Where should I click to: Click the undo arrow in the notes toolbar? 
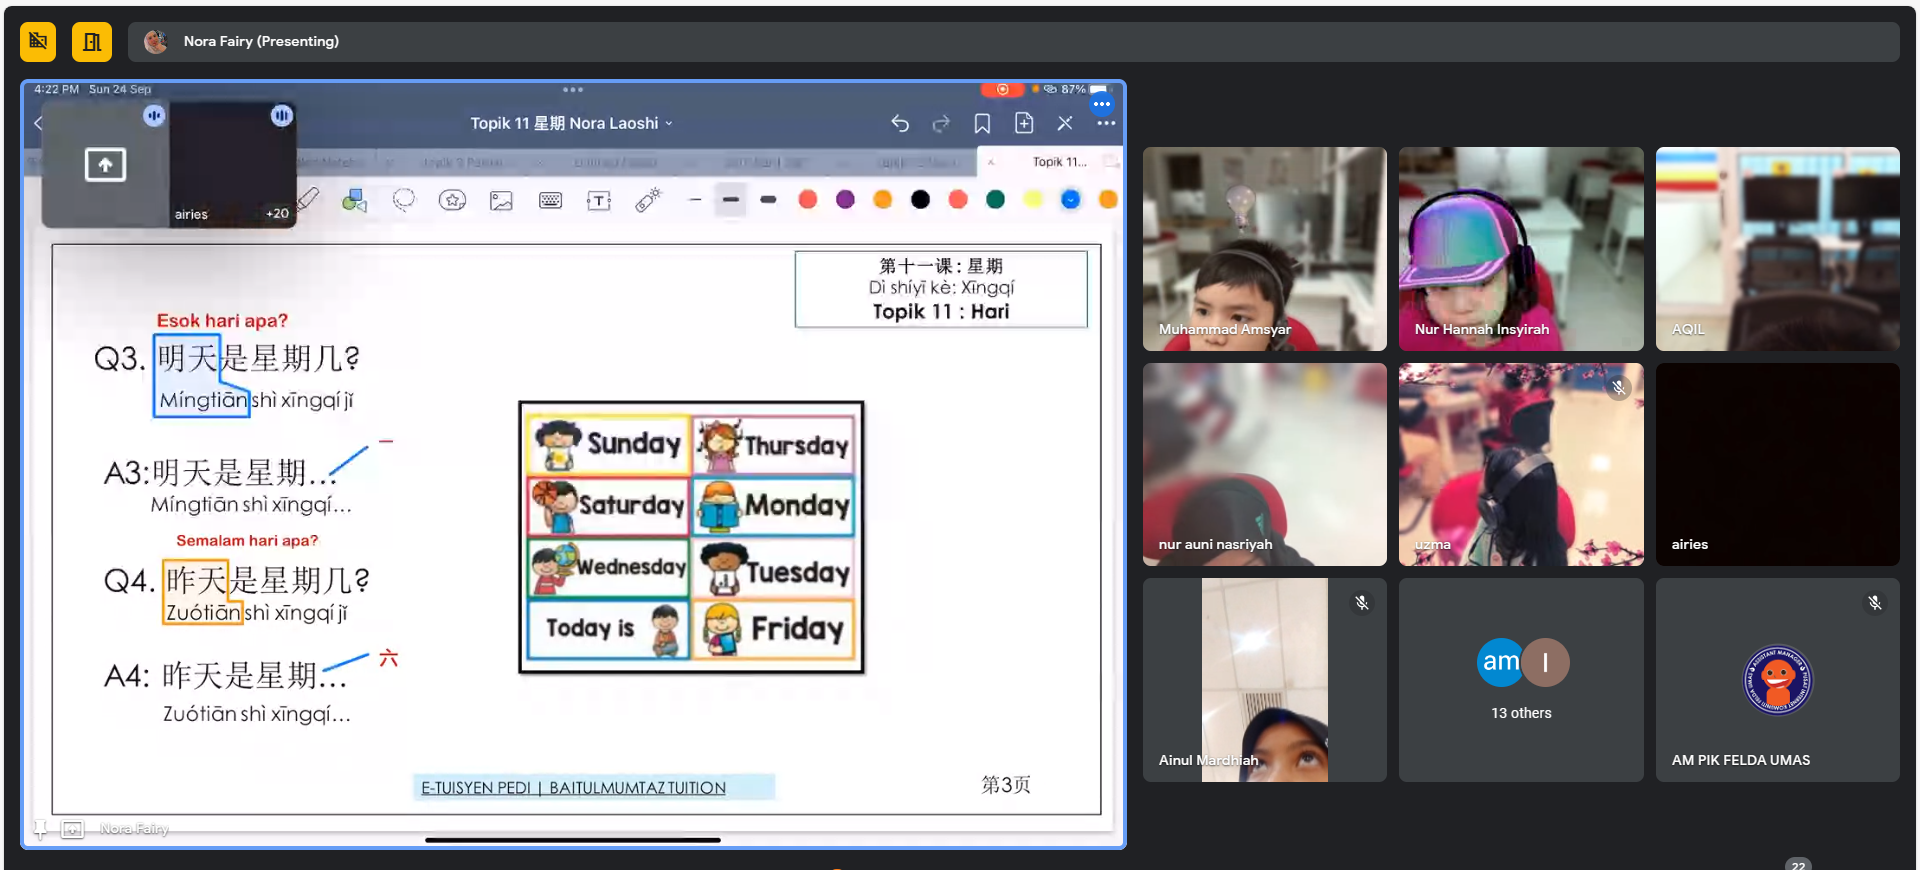(x=900, y=123)
